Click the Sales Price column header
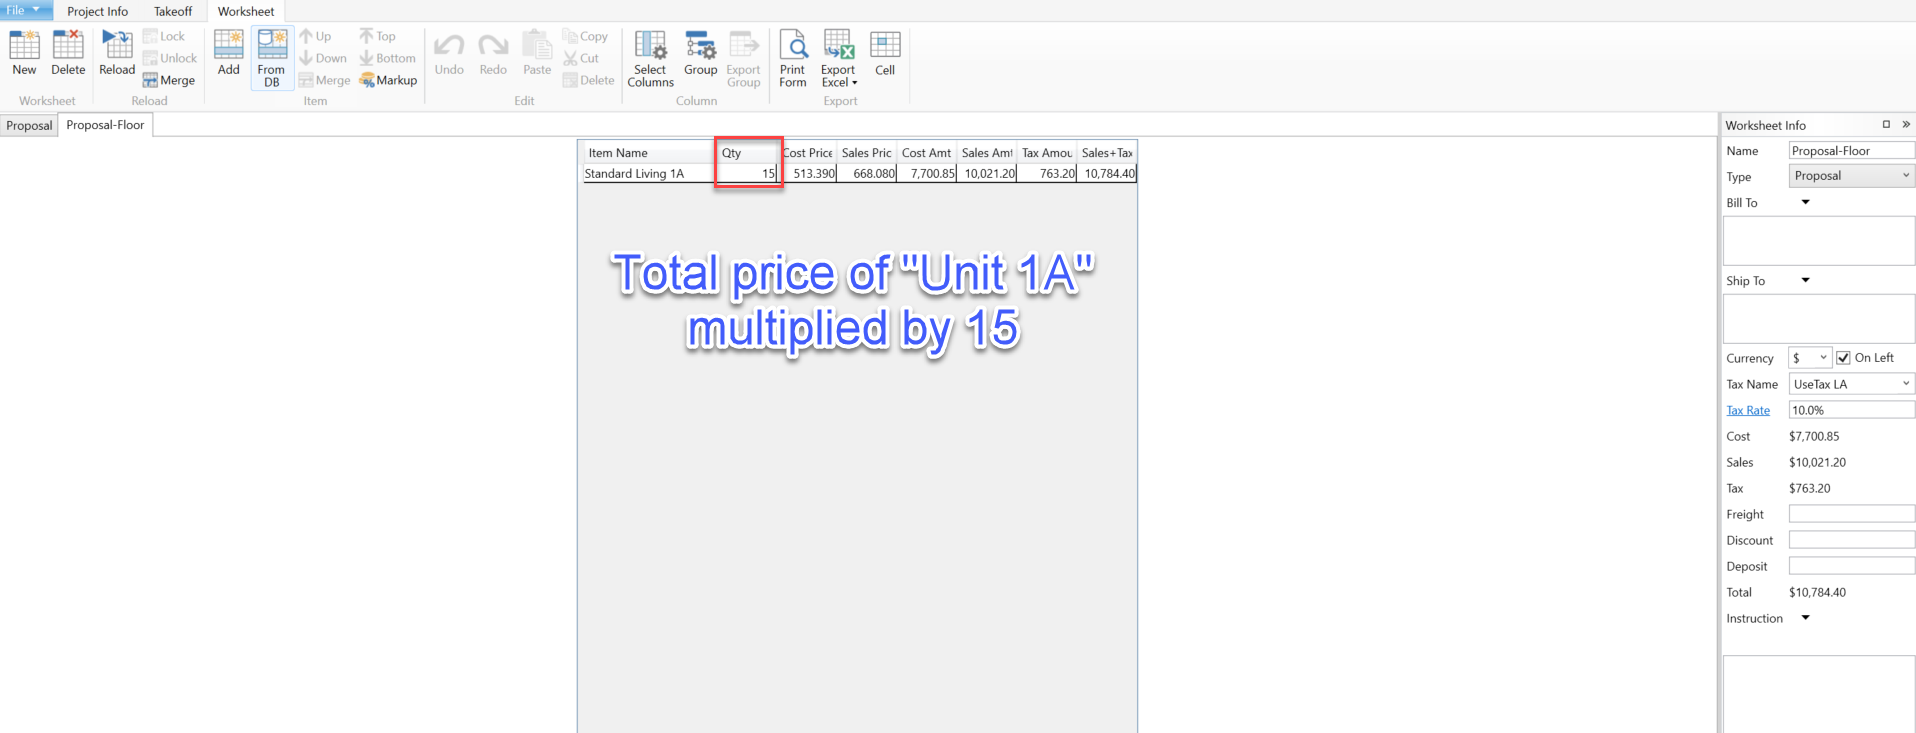Viewport: 1916px width, 733px height. pyautogui.click(x=867, y=153)
